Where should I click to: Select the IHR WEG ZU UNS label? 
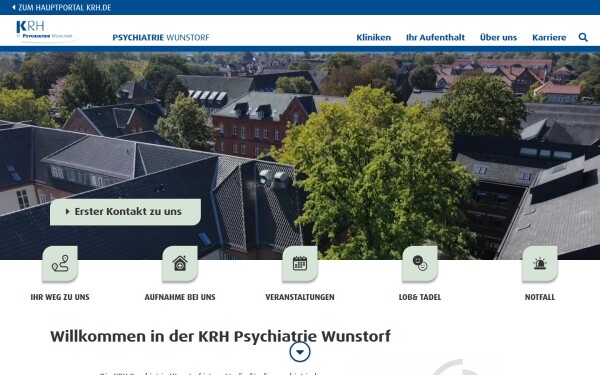[x=60, y=297]
